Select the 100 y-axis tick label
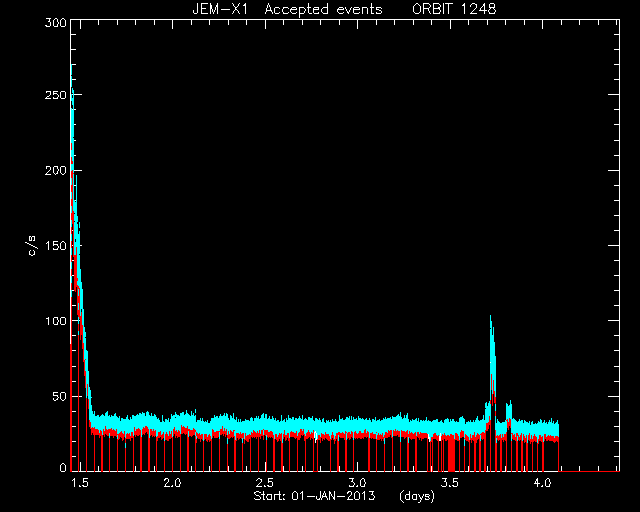 pyautogui.click(x=56, y=321)
